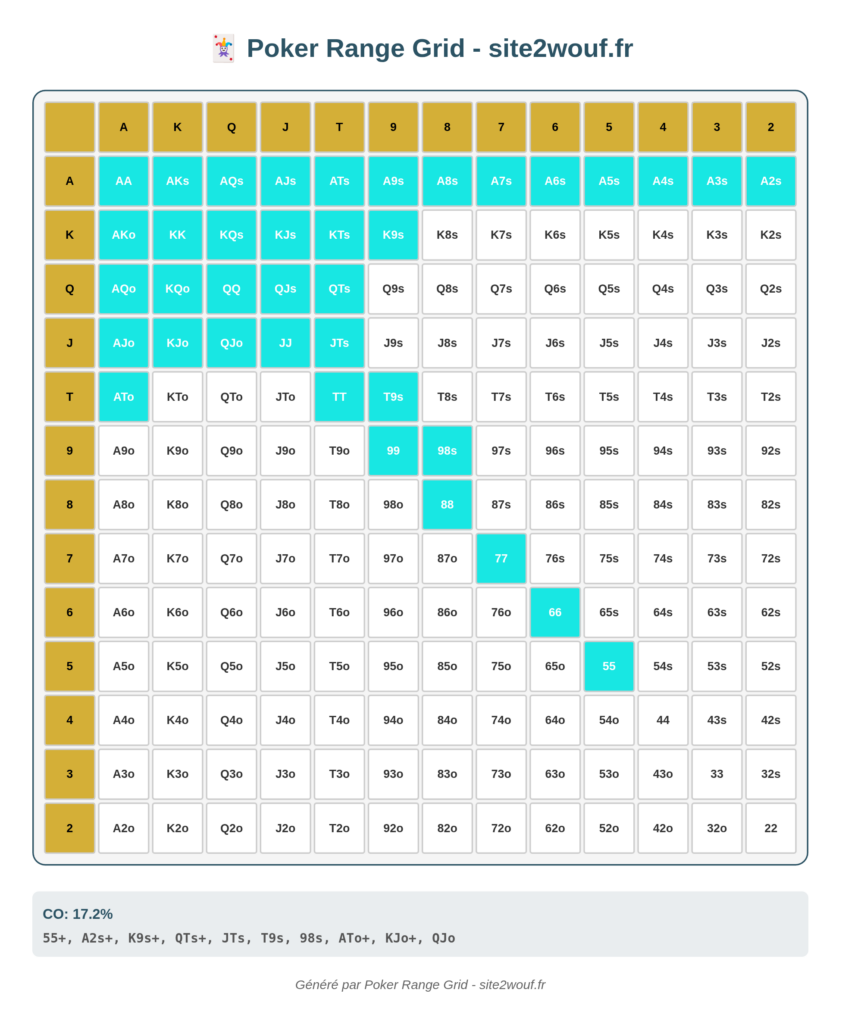Image resolution: width=842 pixels, height=1024 pixels.
Task: Deselect the highlighted T9s cell
Action: pos(393,396)
